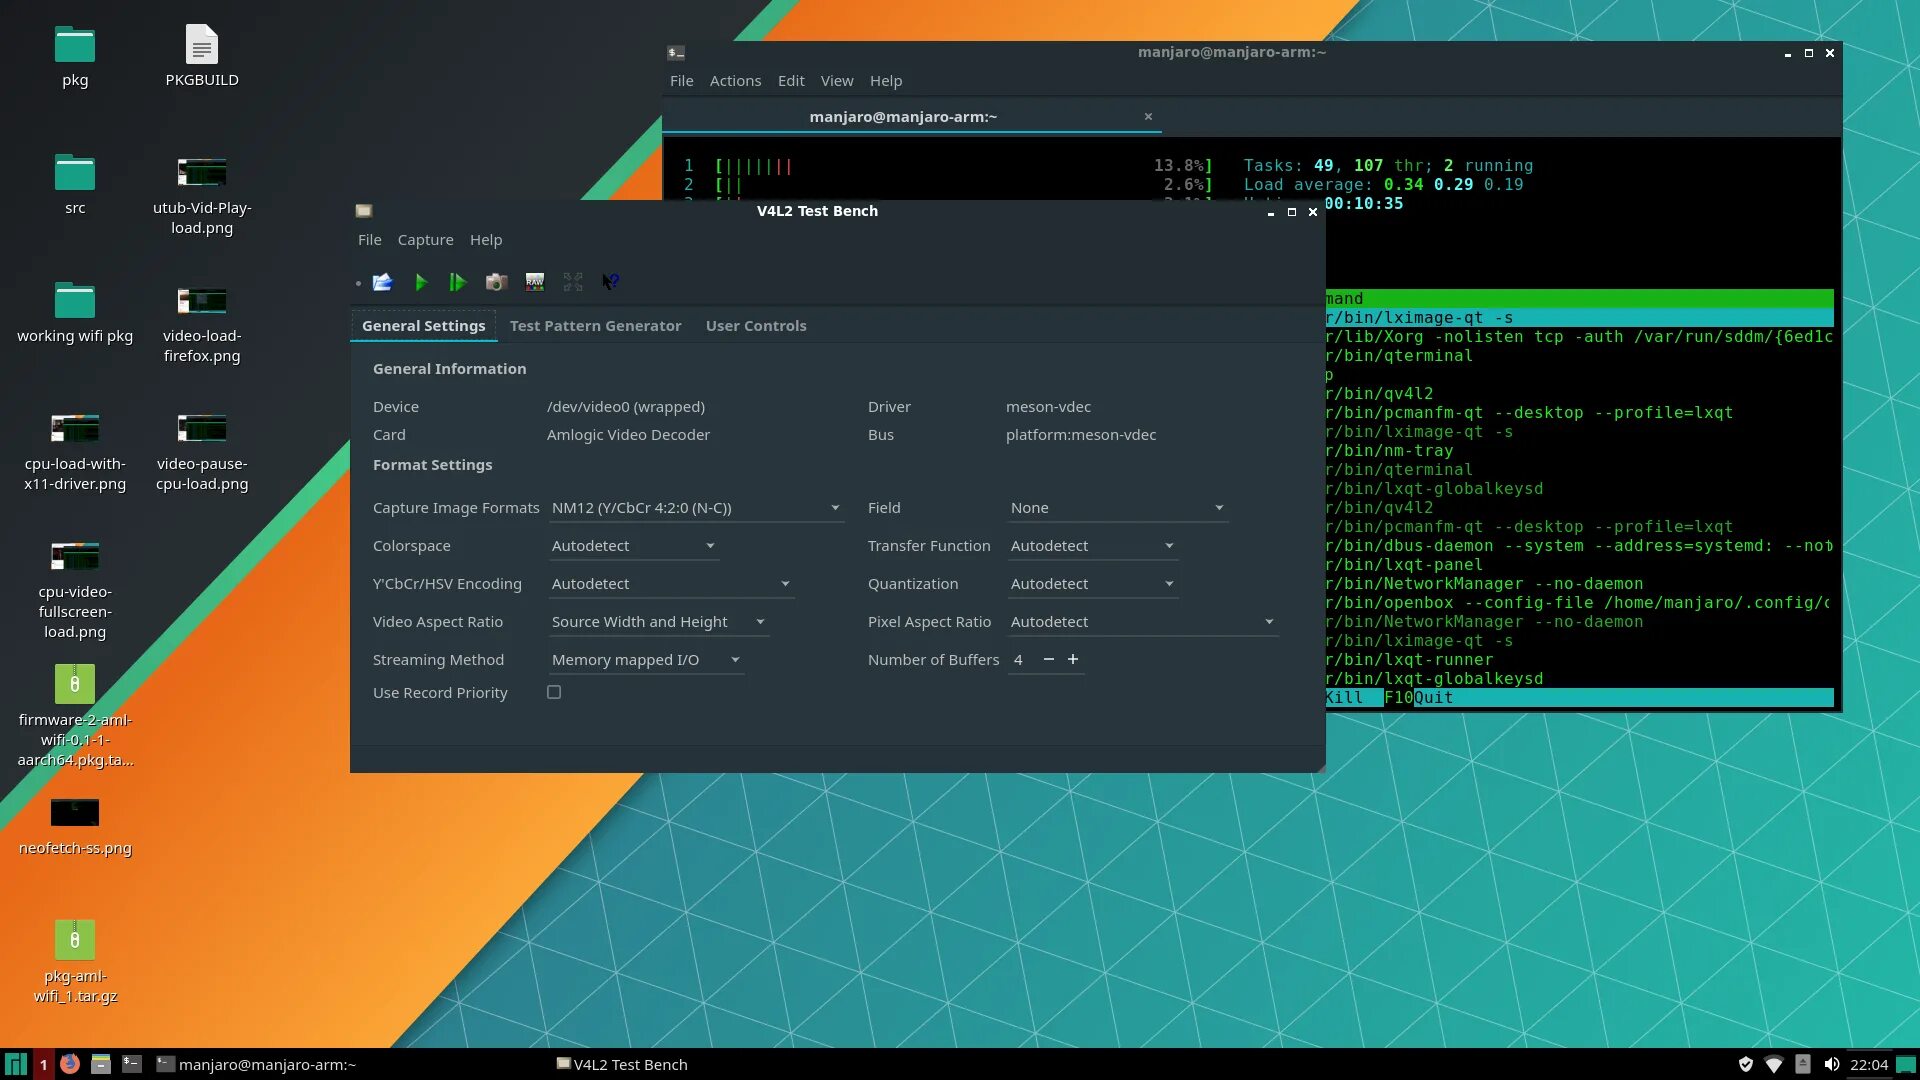Increase Number of Buffers with plus button
Screen dimensions: 1920x1080
[x=1073, y=659]
